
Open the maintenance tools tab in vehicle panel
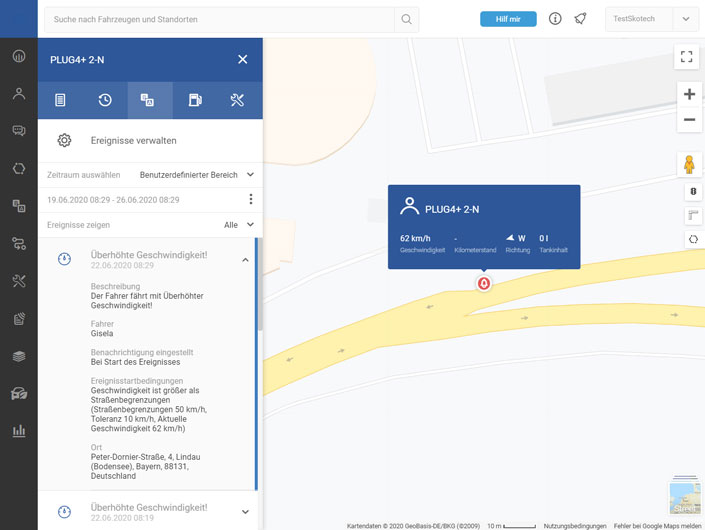pos(237,100)
